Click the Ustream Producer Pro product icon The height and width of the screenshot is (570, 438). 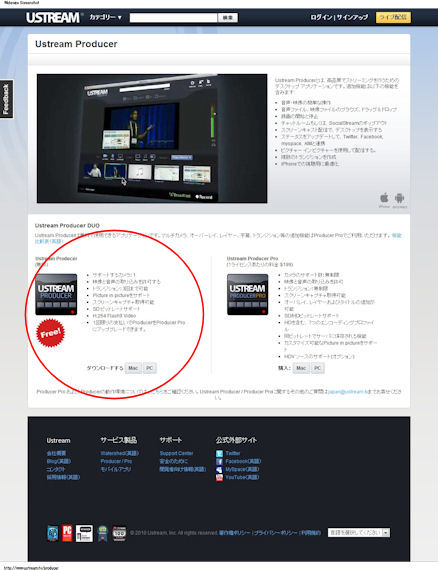pyautogui.click(x=248, y=294)
